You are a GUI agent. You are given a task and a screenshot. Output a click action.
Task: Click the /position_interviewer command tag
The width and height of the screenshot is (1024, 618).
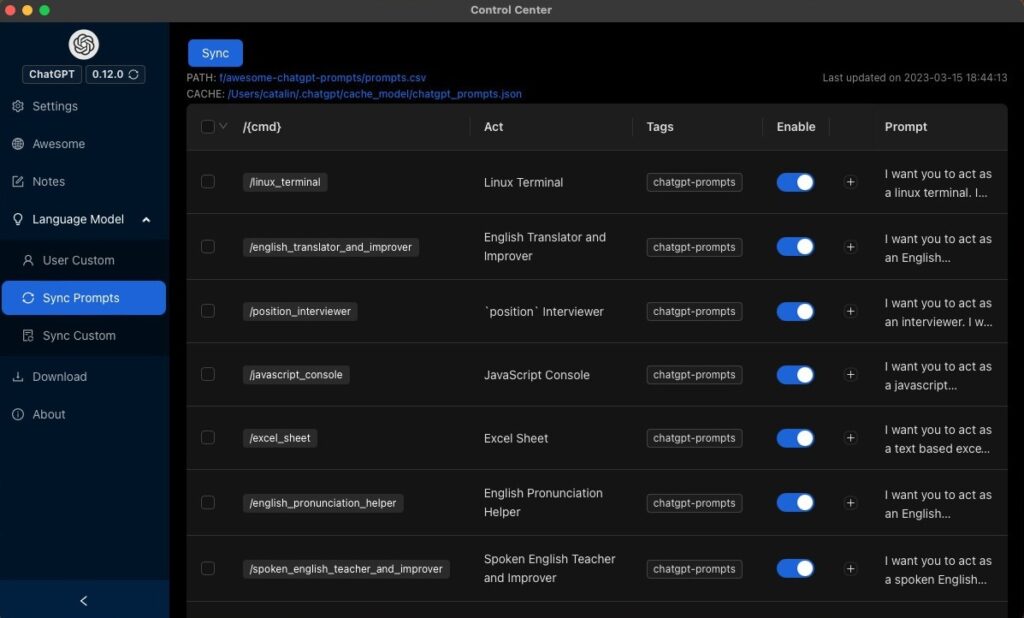point(300,312)
